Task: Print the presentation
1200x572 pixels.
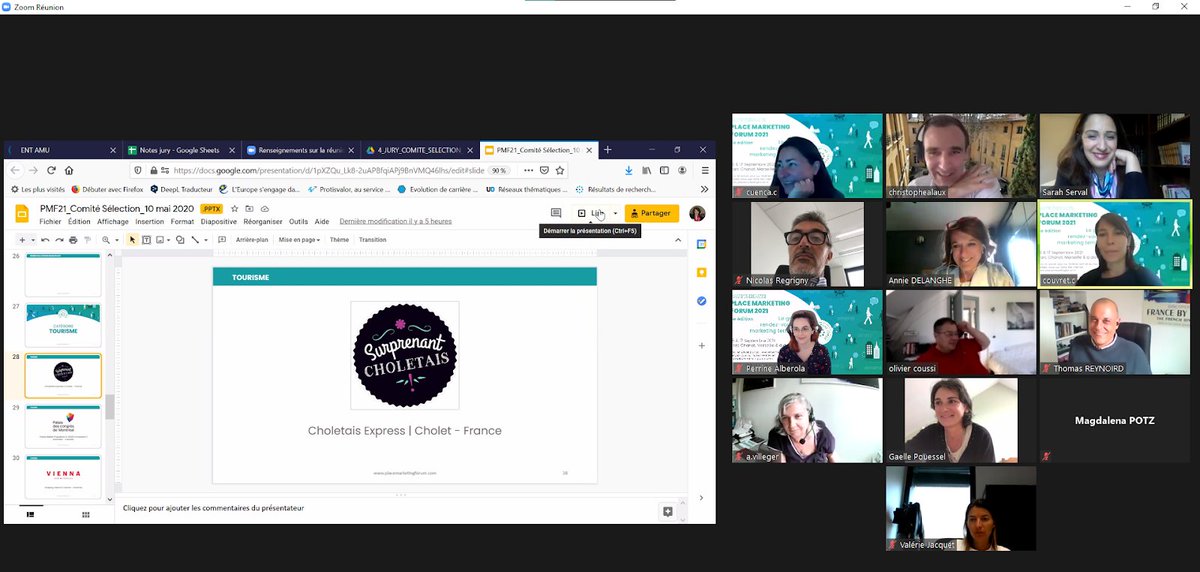Action: pos(74,240)
